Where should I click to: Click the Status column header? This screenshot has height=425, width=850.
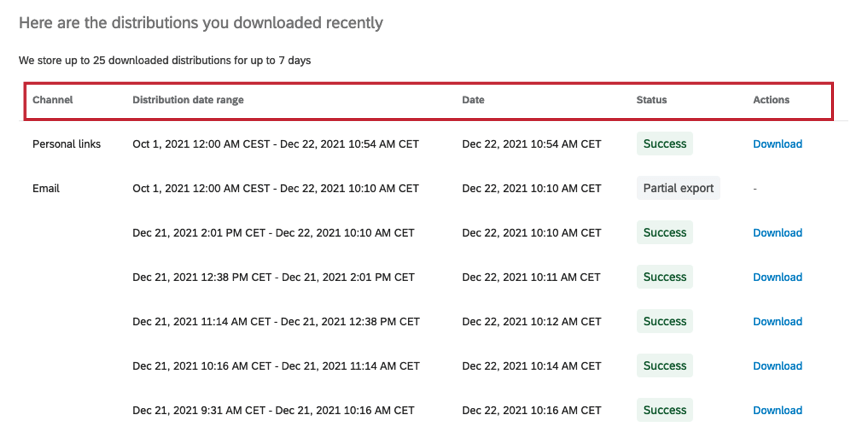point(651,100)
